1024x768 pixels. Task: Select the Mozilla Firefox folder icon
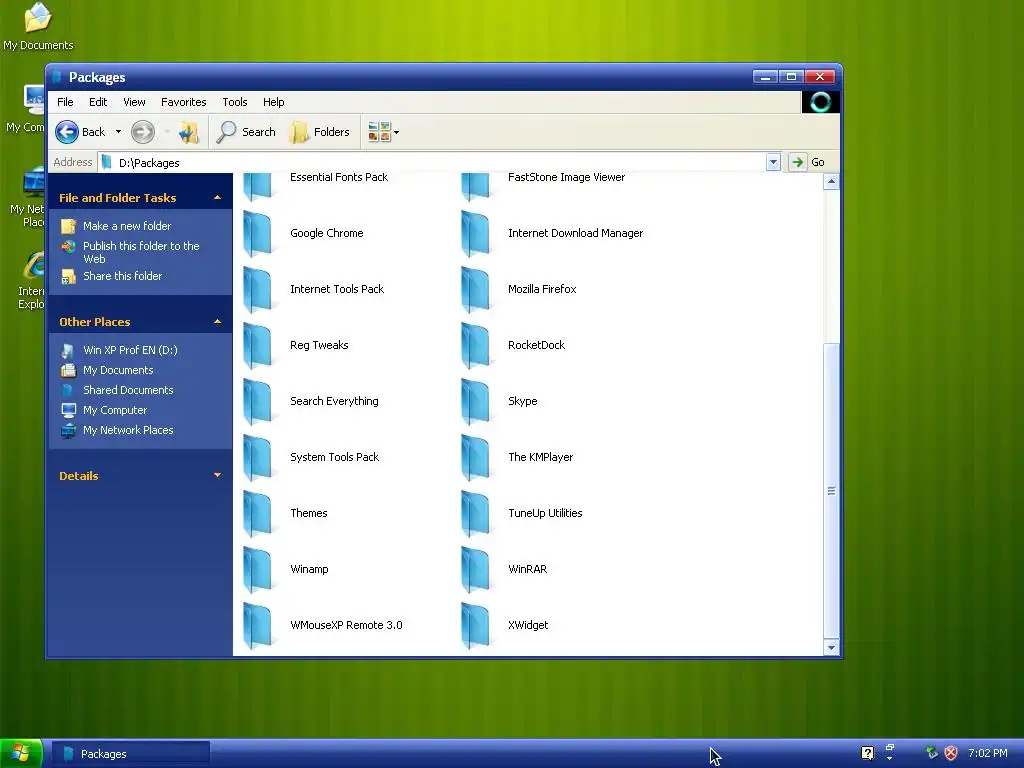click(475, 289)
